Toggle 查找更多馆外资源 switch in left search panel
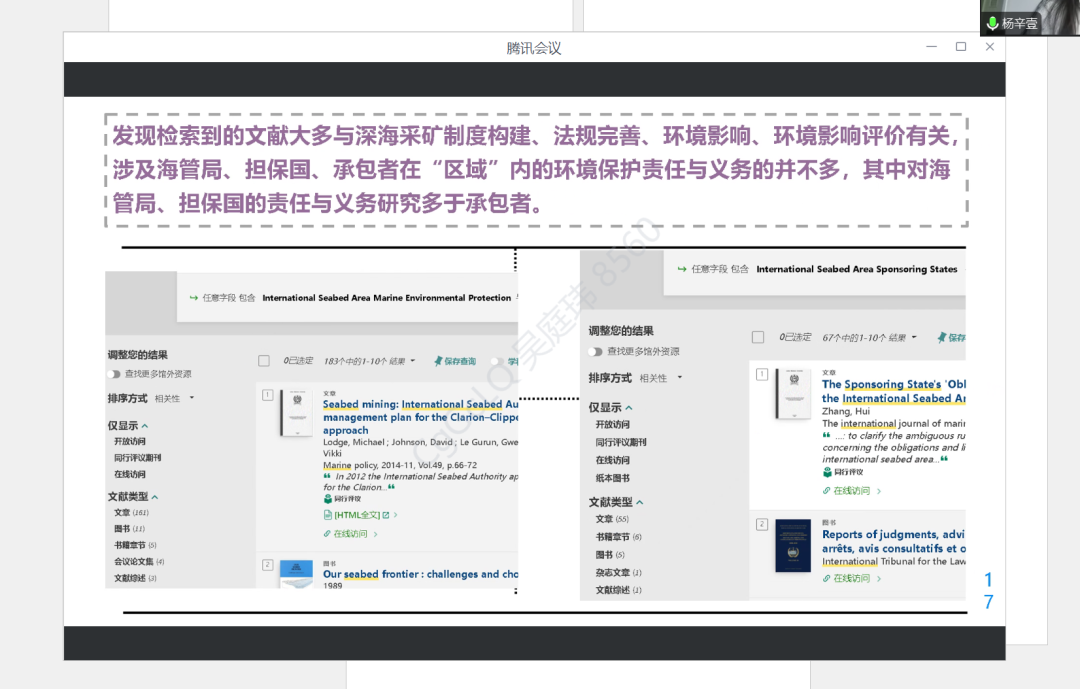 coord(114,374)
